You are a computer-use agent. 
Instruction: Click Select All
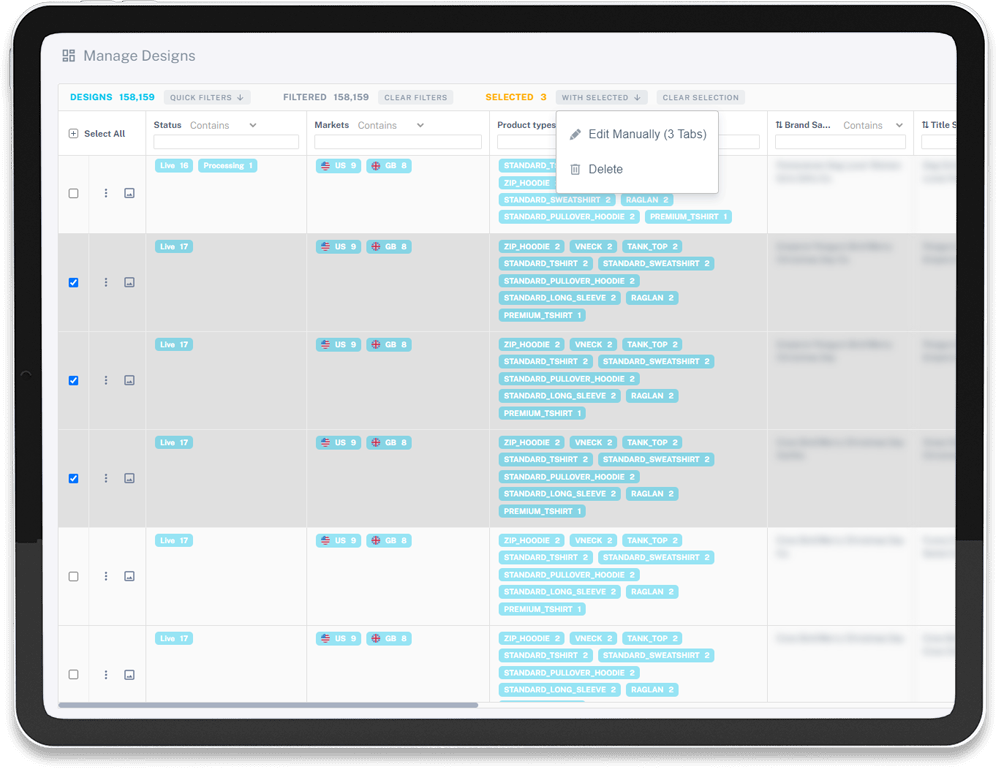(x=104, y=133)
